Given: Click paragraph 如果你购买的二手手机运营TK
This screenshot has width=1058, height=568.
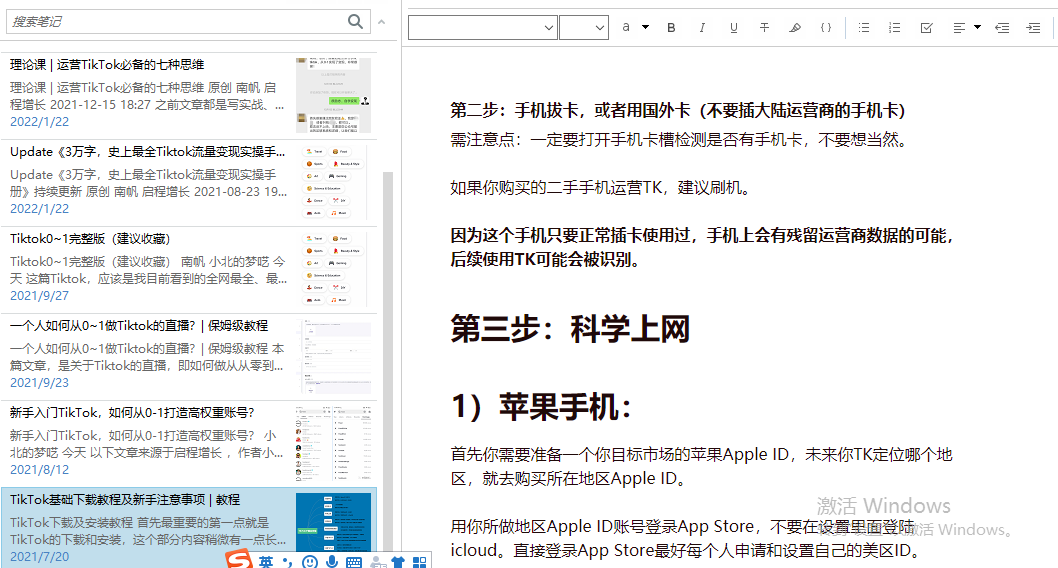Looking at the screenshot, I should (x=601, y=188).
